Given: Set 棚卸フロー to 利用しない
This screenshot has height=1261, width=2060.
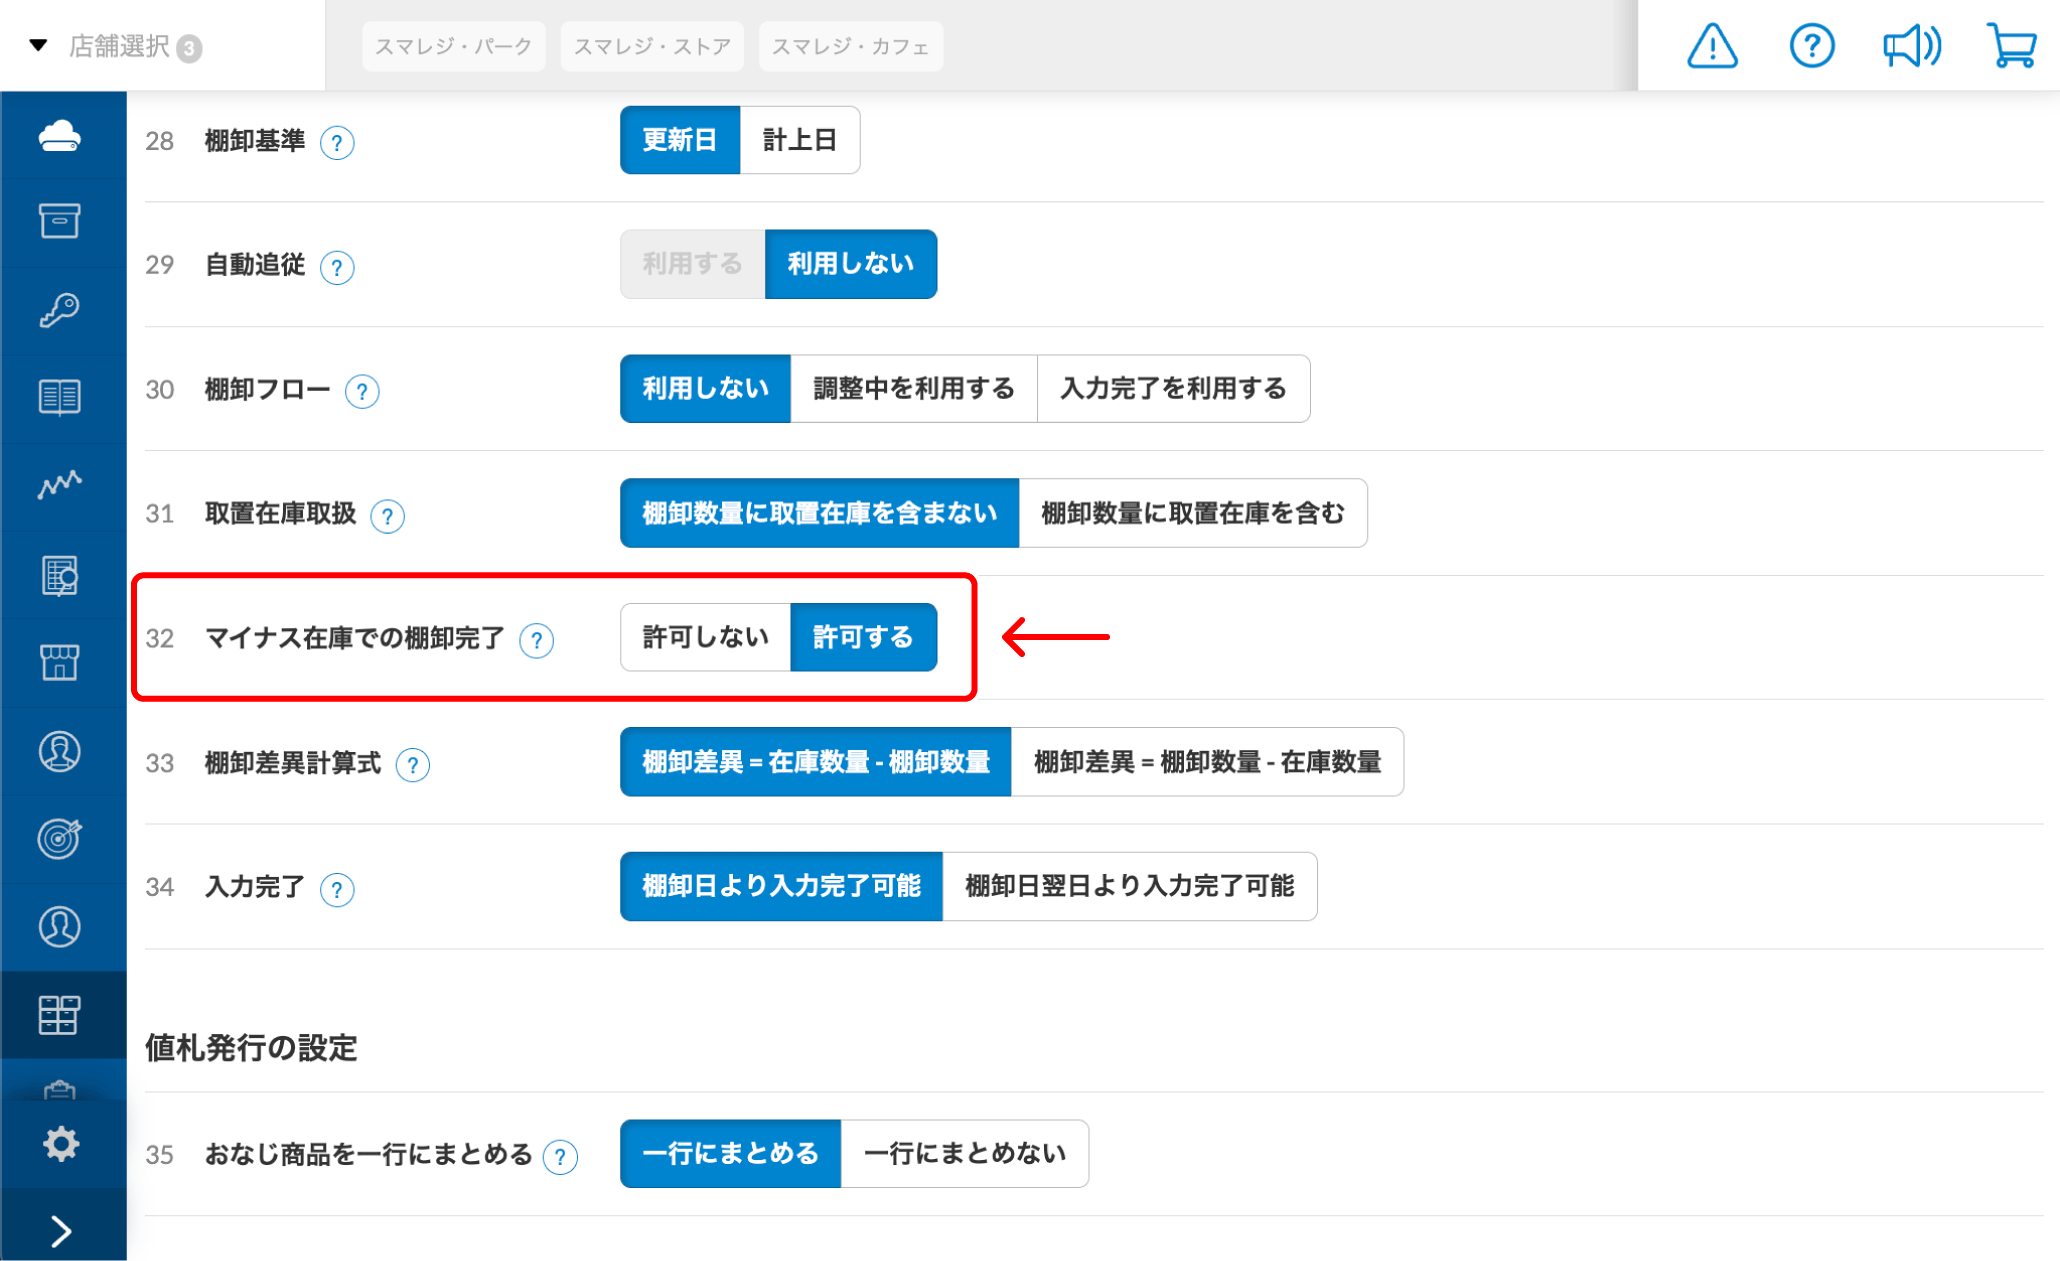Looking at the screenshot, I should (x=705, y=388).
